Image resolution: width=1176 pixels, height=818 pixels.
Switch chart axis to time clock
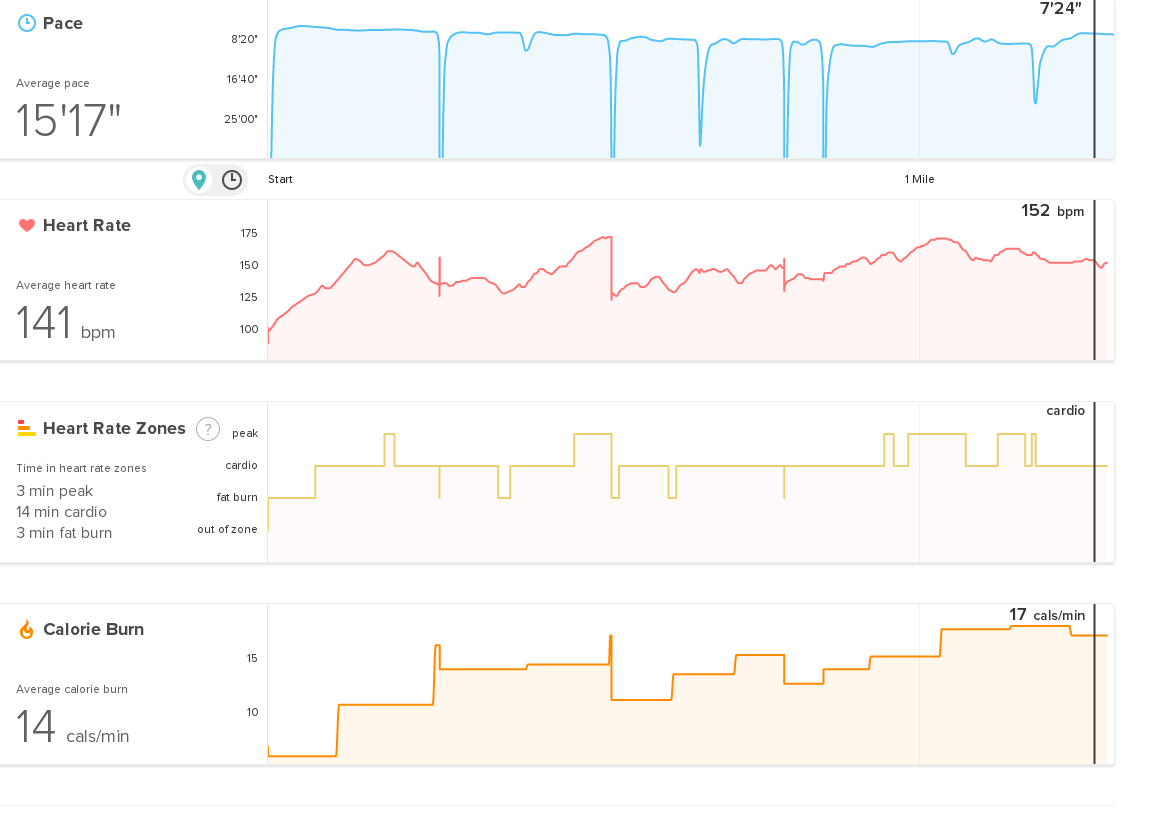(232, 180)
